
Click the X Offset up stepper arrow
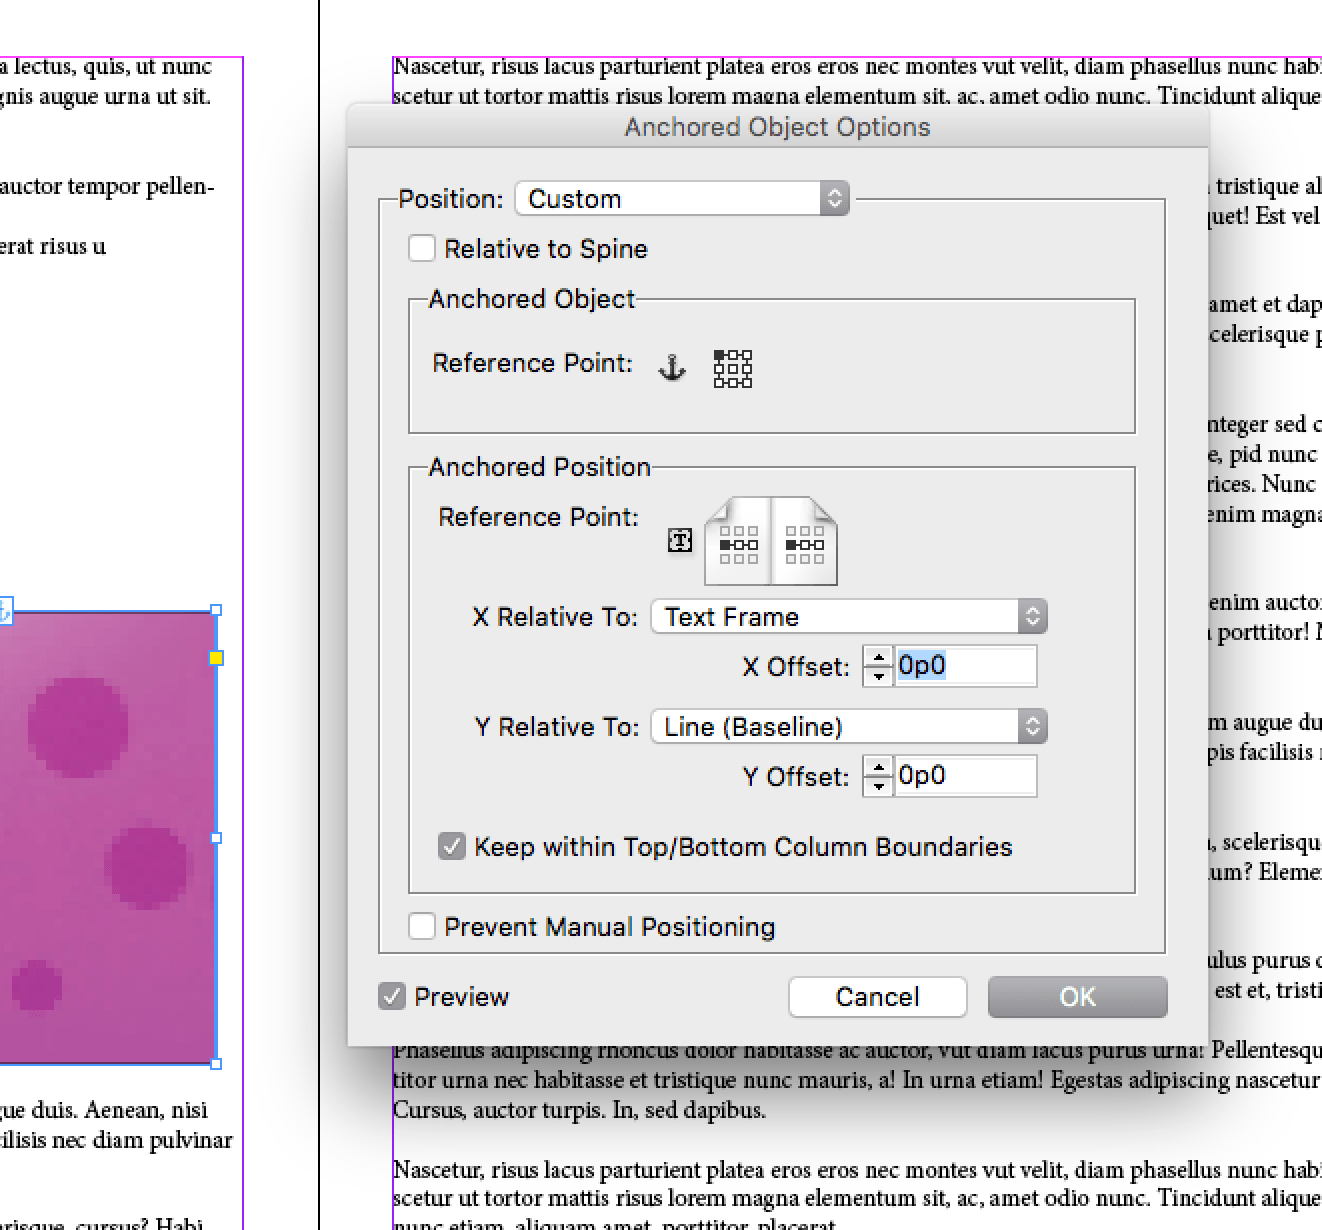877,657
